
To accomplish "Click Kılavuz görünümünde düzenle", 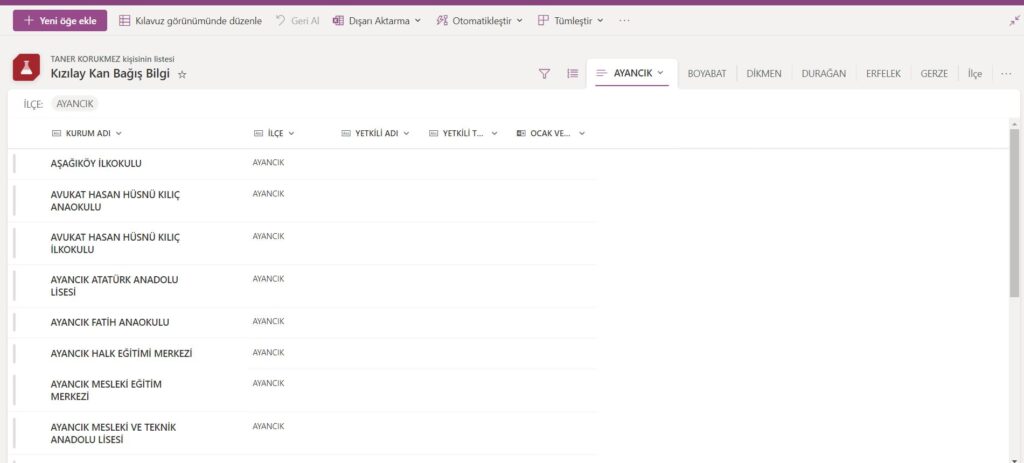I will [x=190, y=20].
